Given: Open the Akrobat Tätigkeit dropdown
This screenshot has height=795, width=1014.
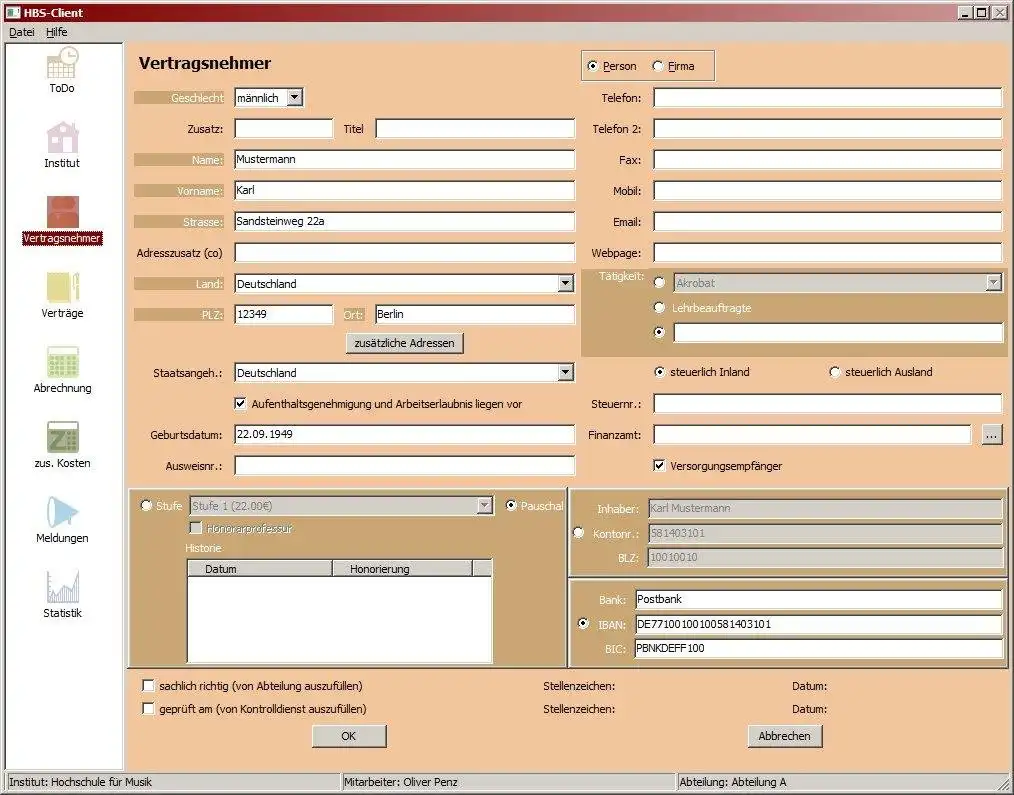Looking at the screenshot, I should 993,283.
